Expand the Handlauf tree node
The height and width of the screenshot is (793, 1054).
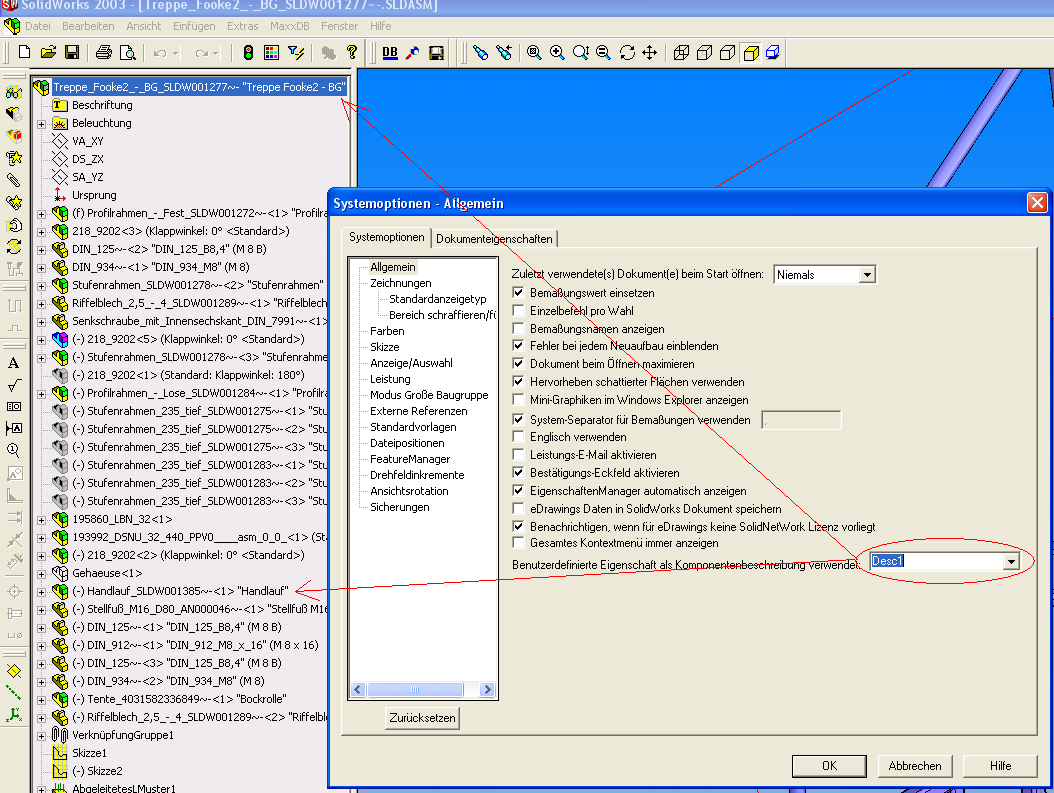point(41,591)
